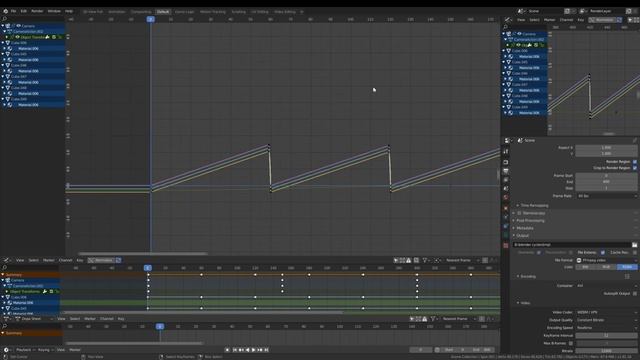The height and width of the screenshot is (360, 640).
Task: Open the Container dropdown
Action: (607, 286)
